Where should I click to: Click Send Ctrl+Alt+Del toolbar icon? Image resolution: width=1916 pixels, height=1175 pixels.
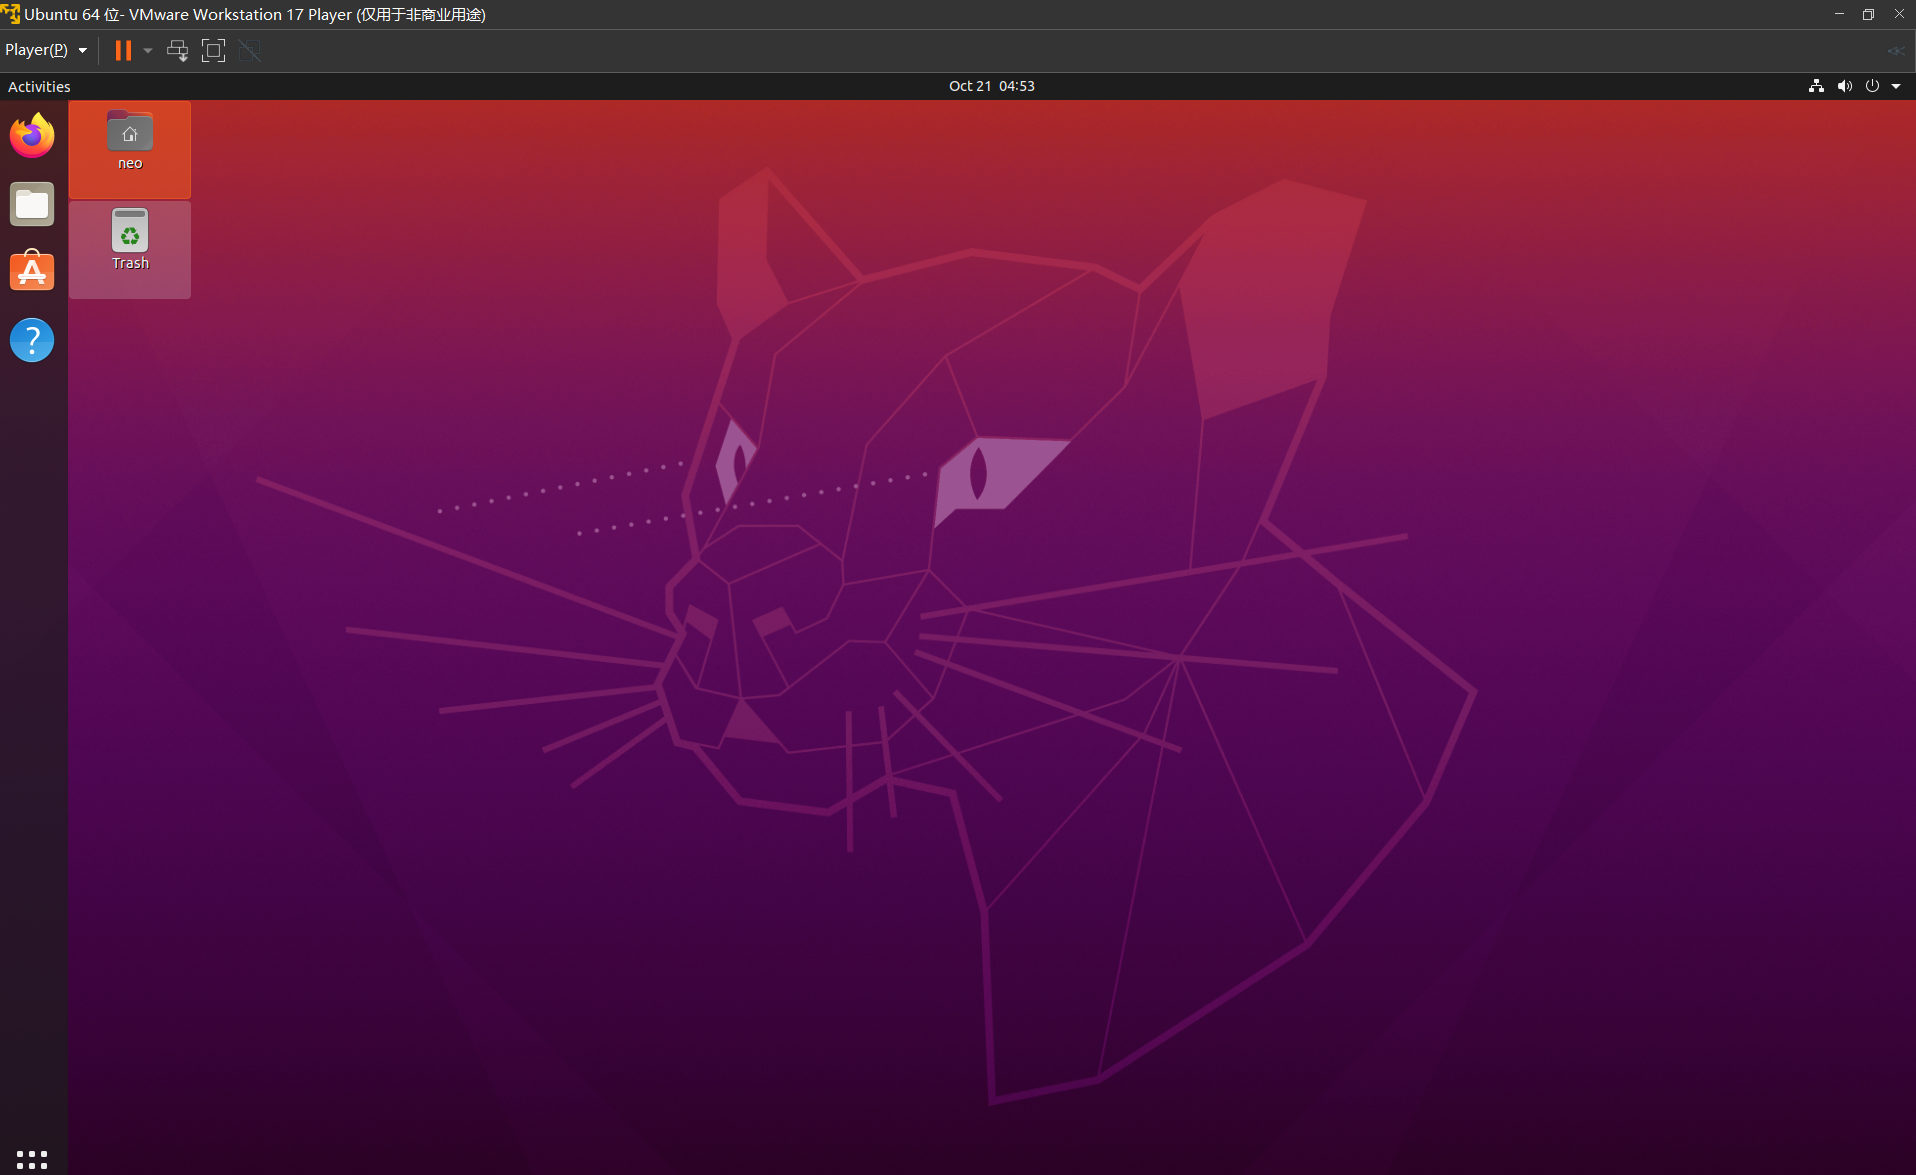point(177,51)
